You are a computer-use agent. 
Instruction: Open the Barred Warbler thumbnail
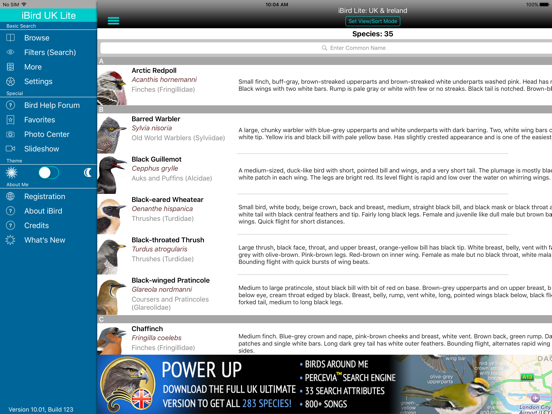(112, 134)
